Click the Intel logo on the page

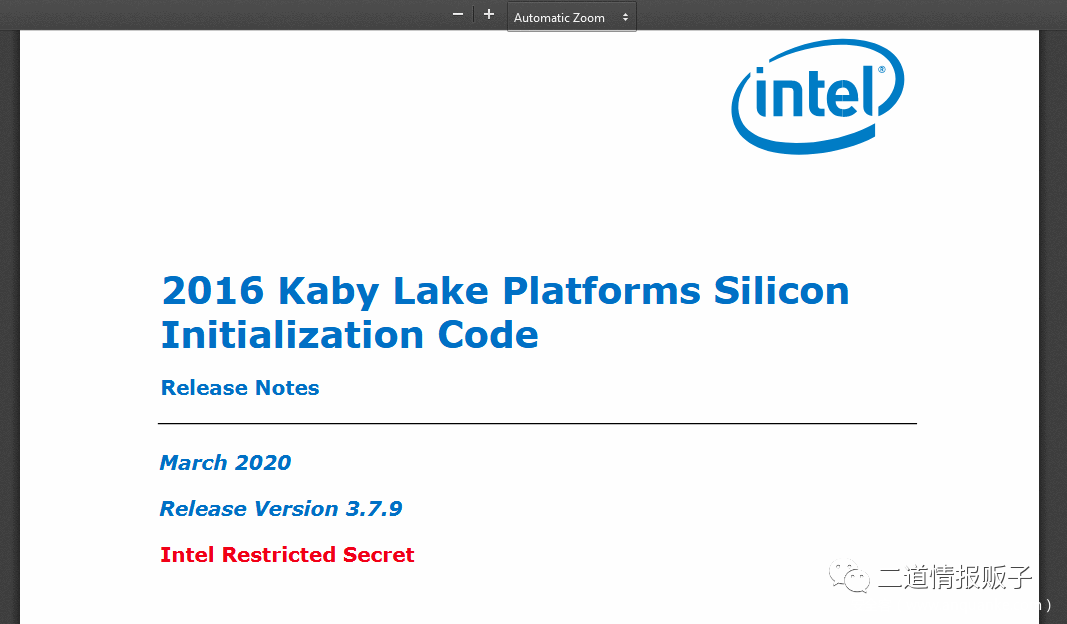(x=817, y=97)
